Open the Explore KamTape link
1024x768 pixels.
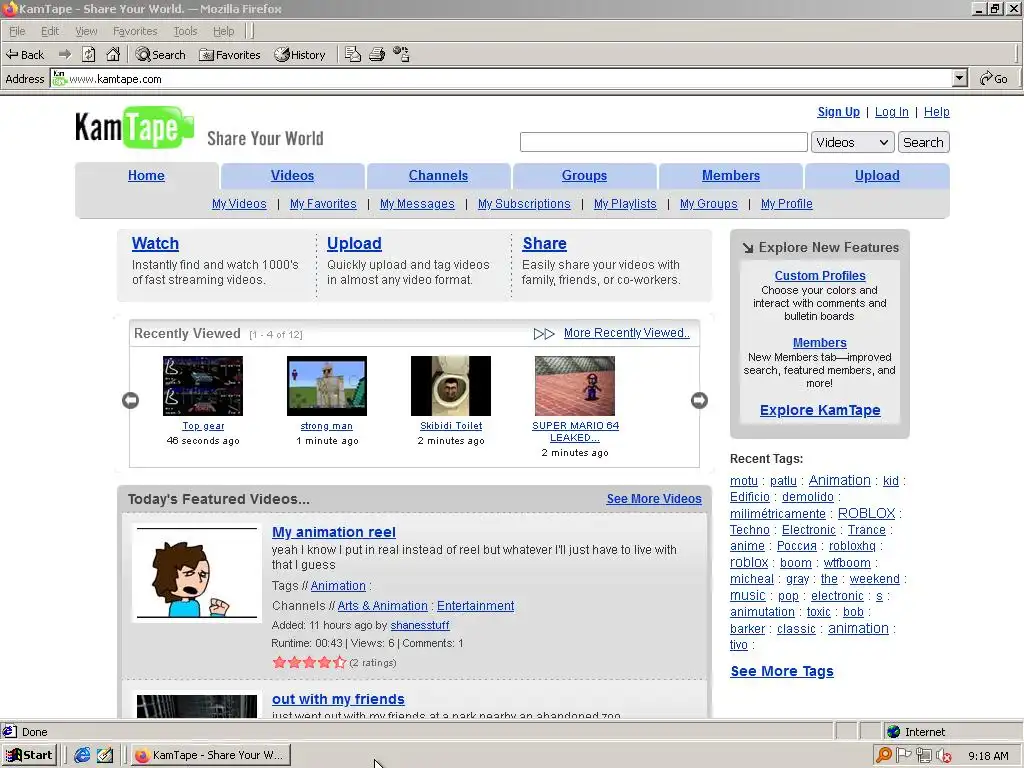[x=820, y=410]
